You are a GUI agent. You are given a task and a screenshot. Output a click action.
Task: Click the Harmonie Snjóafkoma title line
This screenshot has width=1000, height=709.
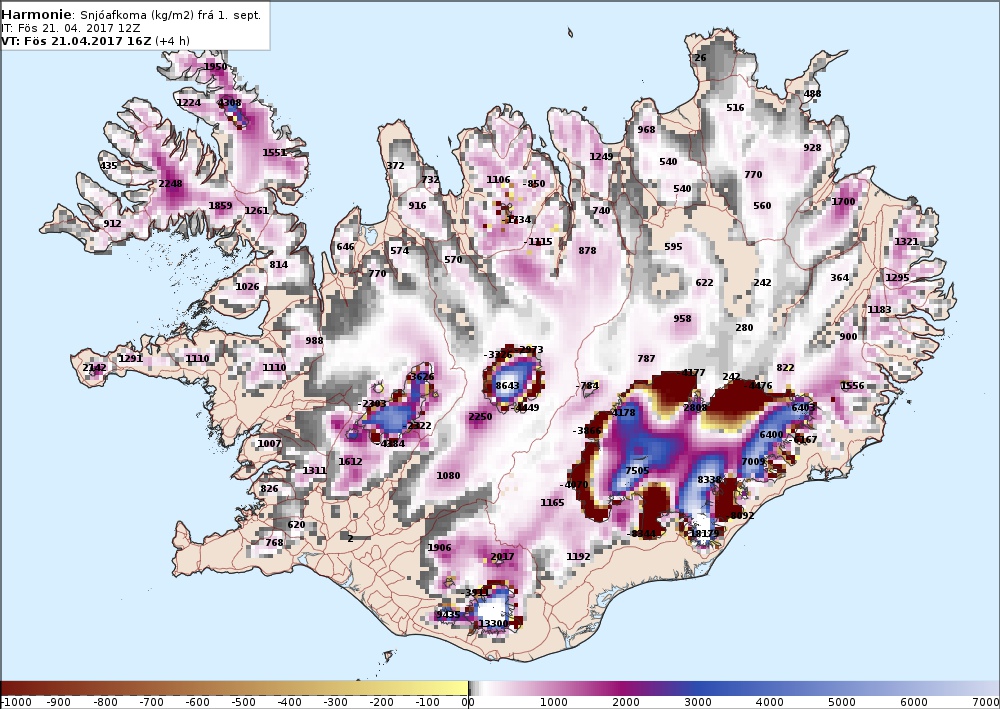(x=131, y=15)
